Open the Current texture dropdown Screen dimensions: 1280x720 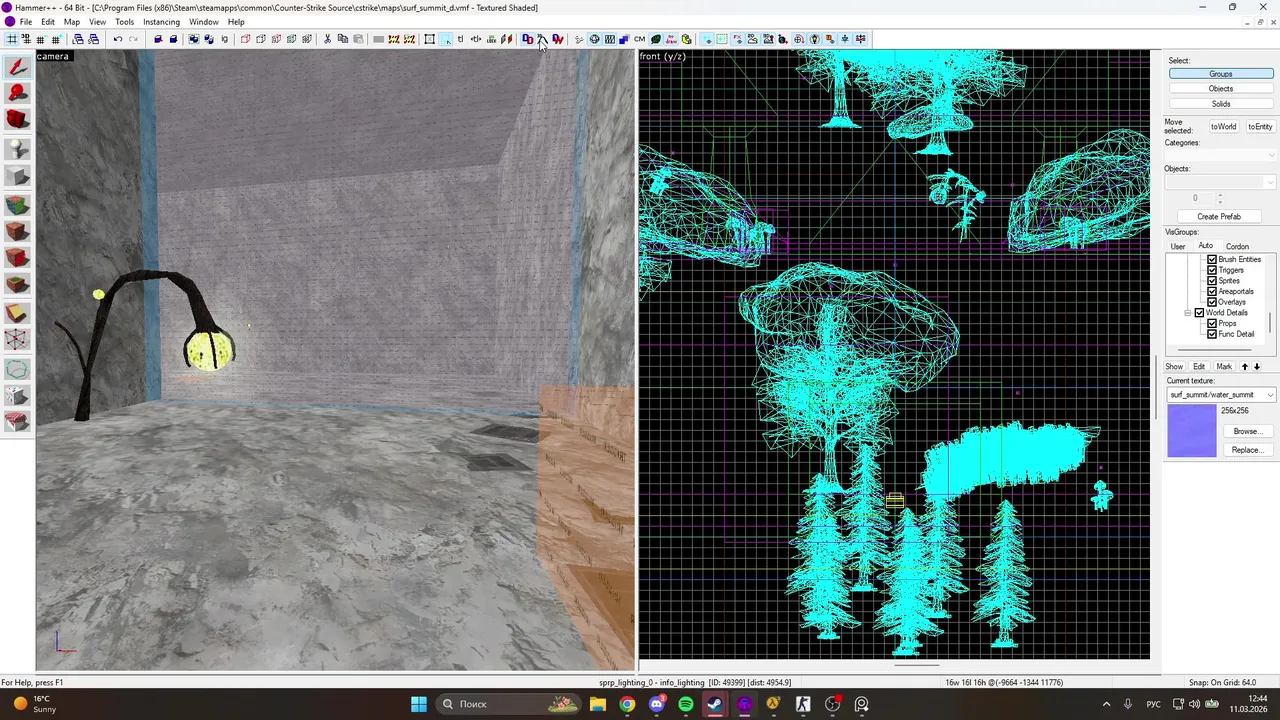click(1221, 395)
